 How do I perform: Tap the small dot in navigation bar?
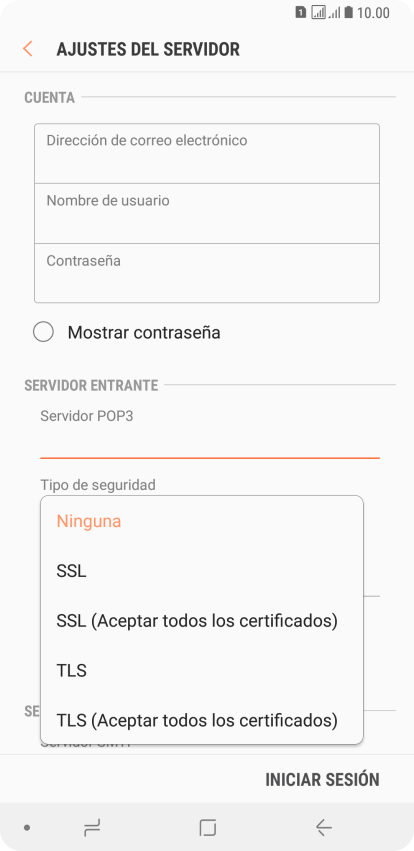(27, 828)
